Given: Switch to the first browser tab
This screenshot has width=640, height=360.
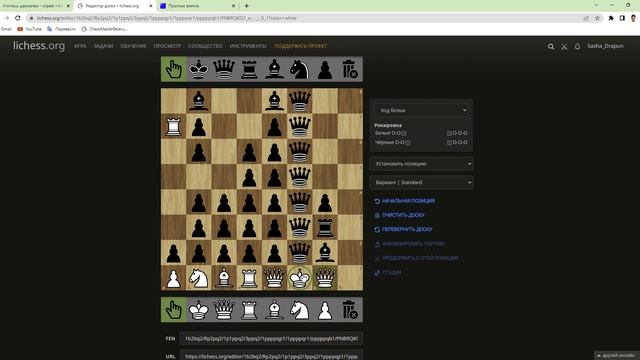Looking at the screenshot, I should tap(35, 6).
